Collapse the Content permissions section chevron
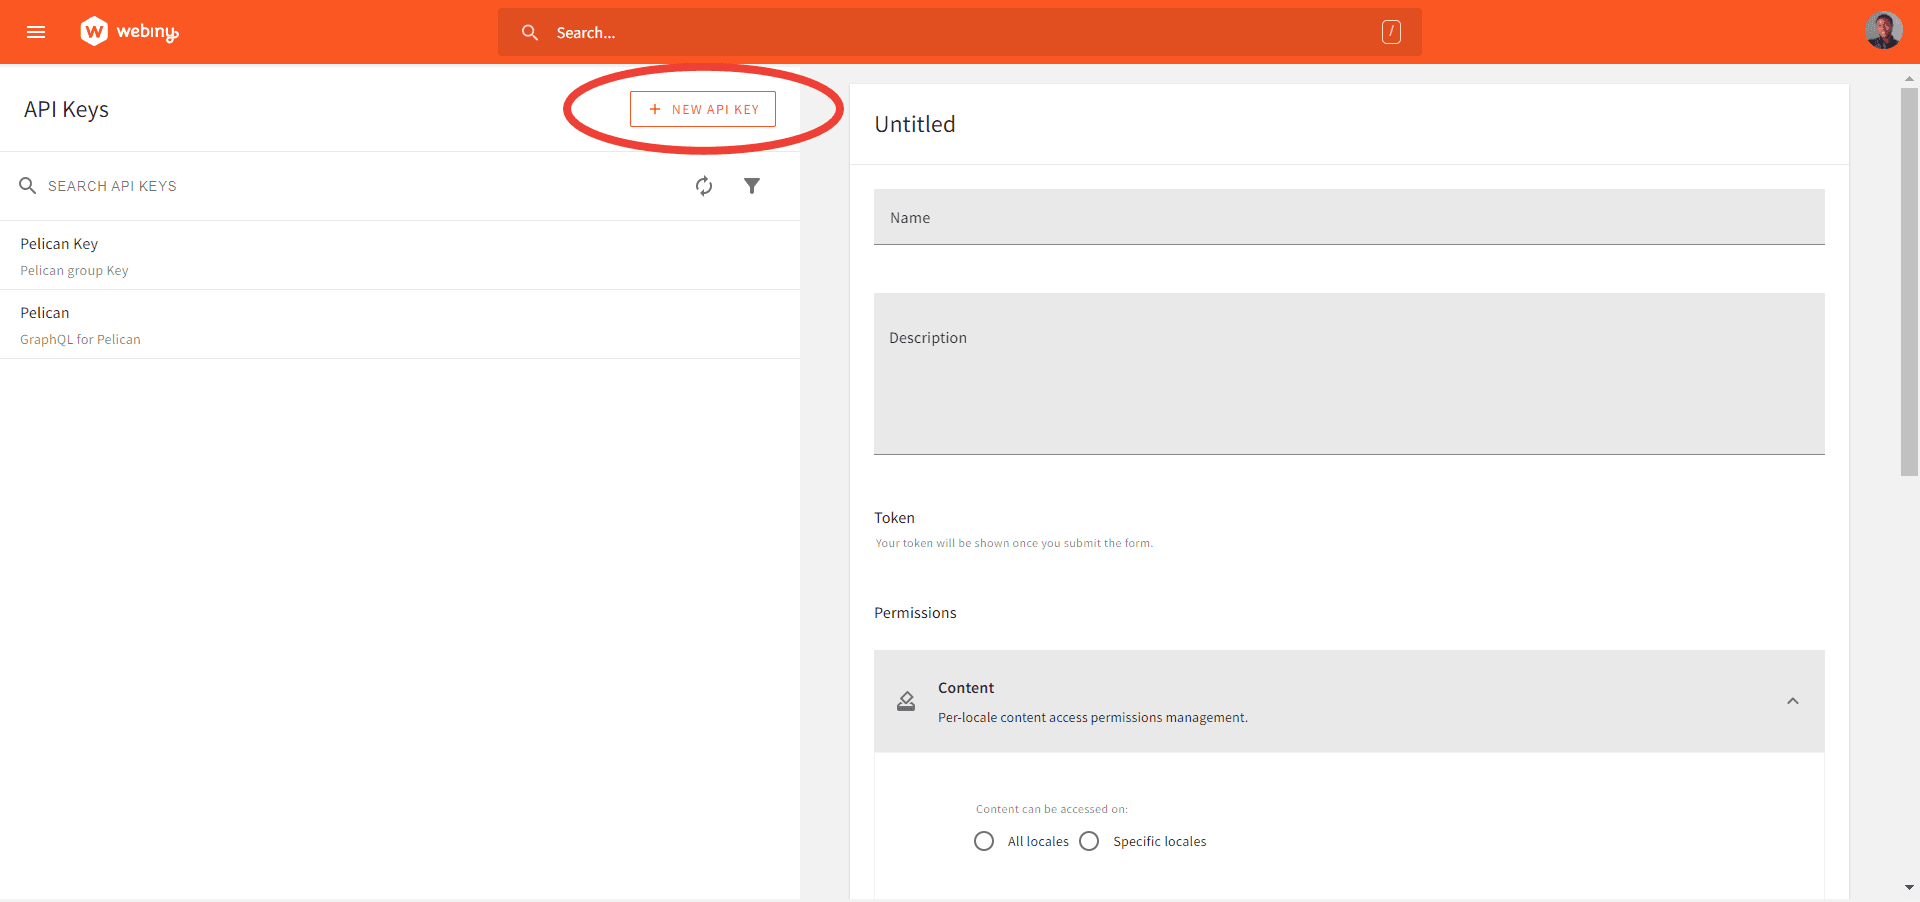1920x902 pixels. click(1793, 701)
